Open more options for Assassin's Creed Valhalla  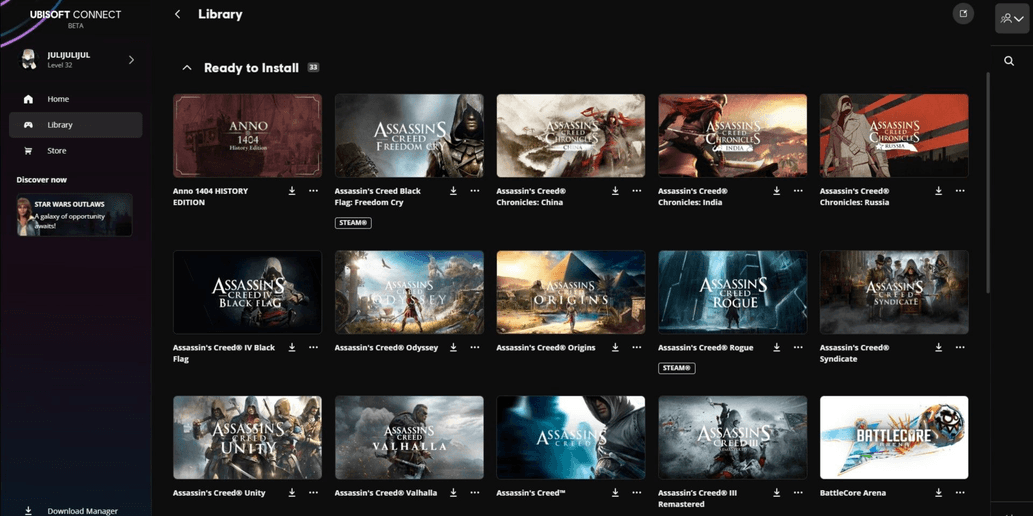475,492
